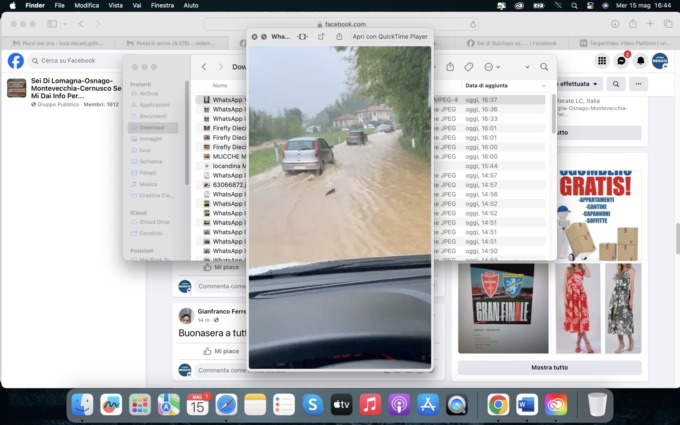Open the Vista menu in menu bar
This screenshot has width=680, height=425.
pyautogui.click(x=116, y=6)
